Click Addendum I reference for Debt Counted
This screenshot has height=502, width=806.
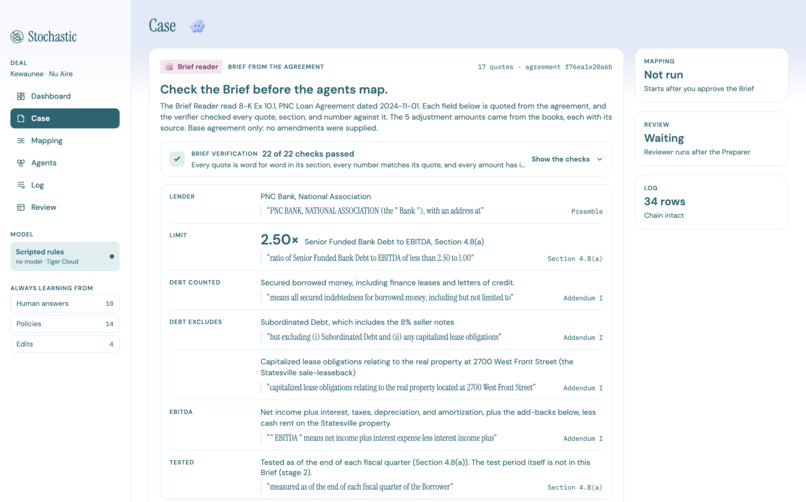coord(583,298)
